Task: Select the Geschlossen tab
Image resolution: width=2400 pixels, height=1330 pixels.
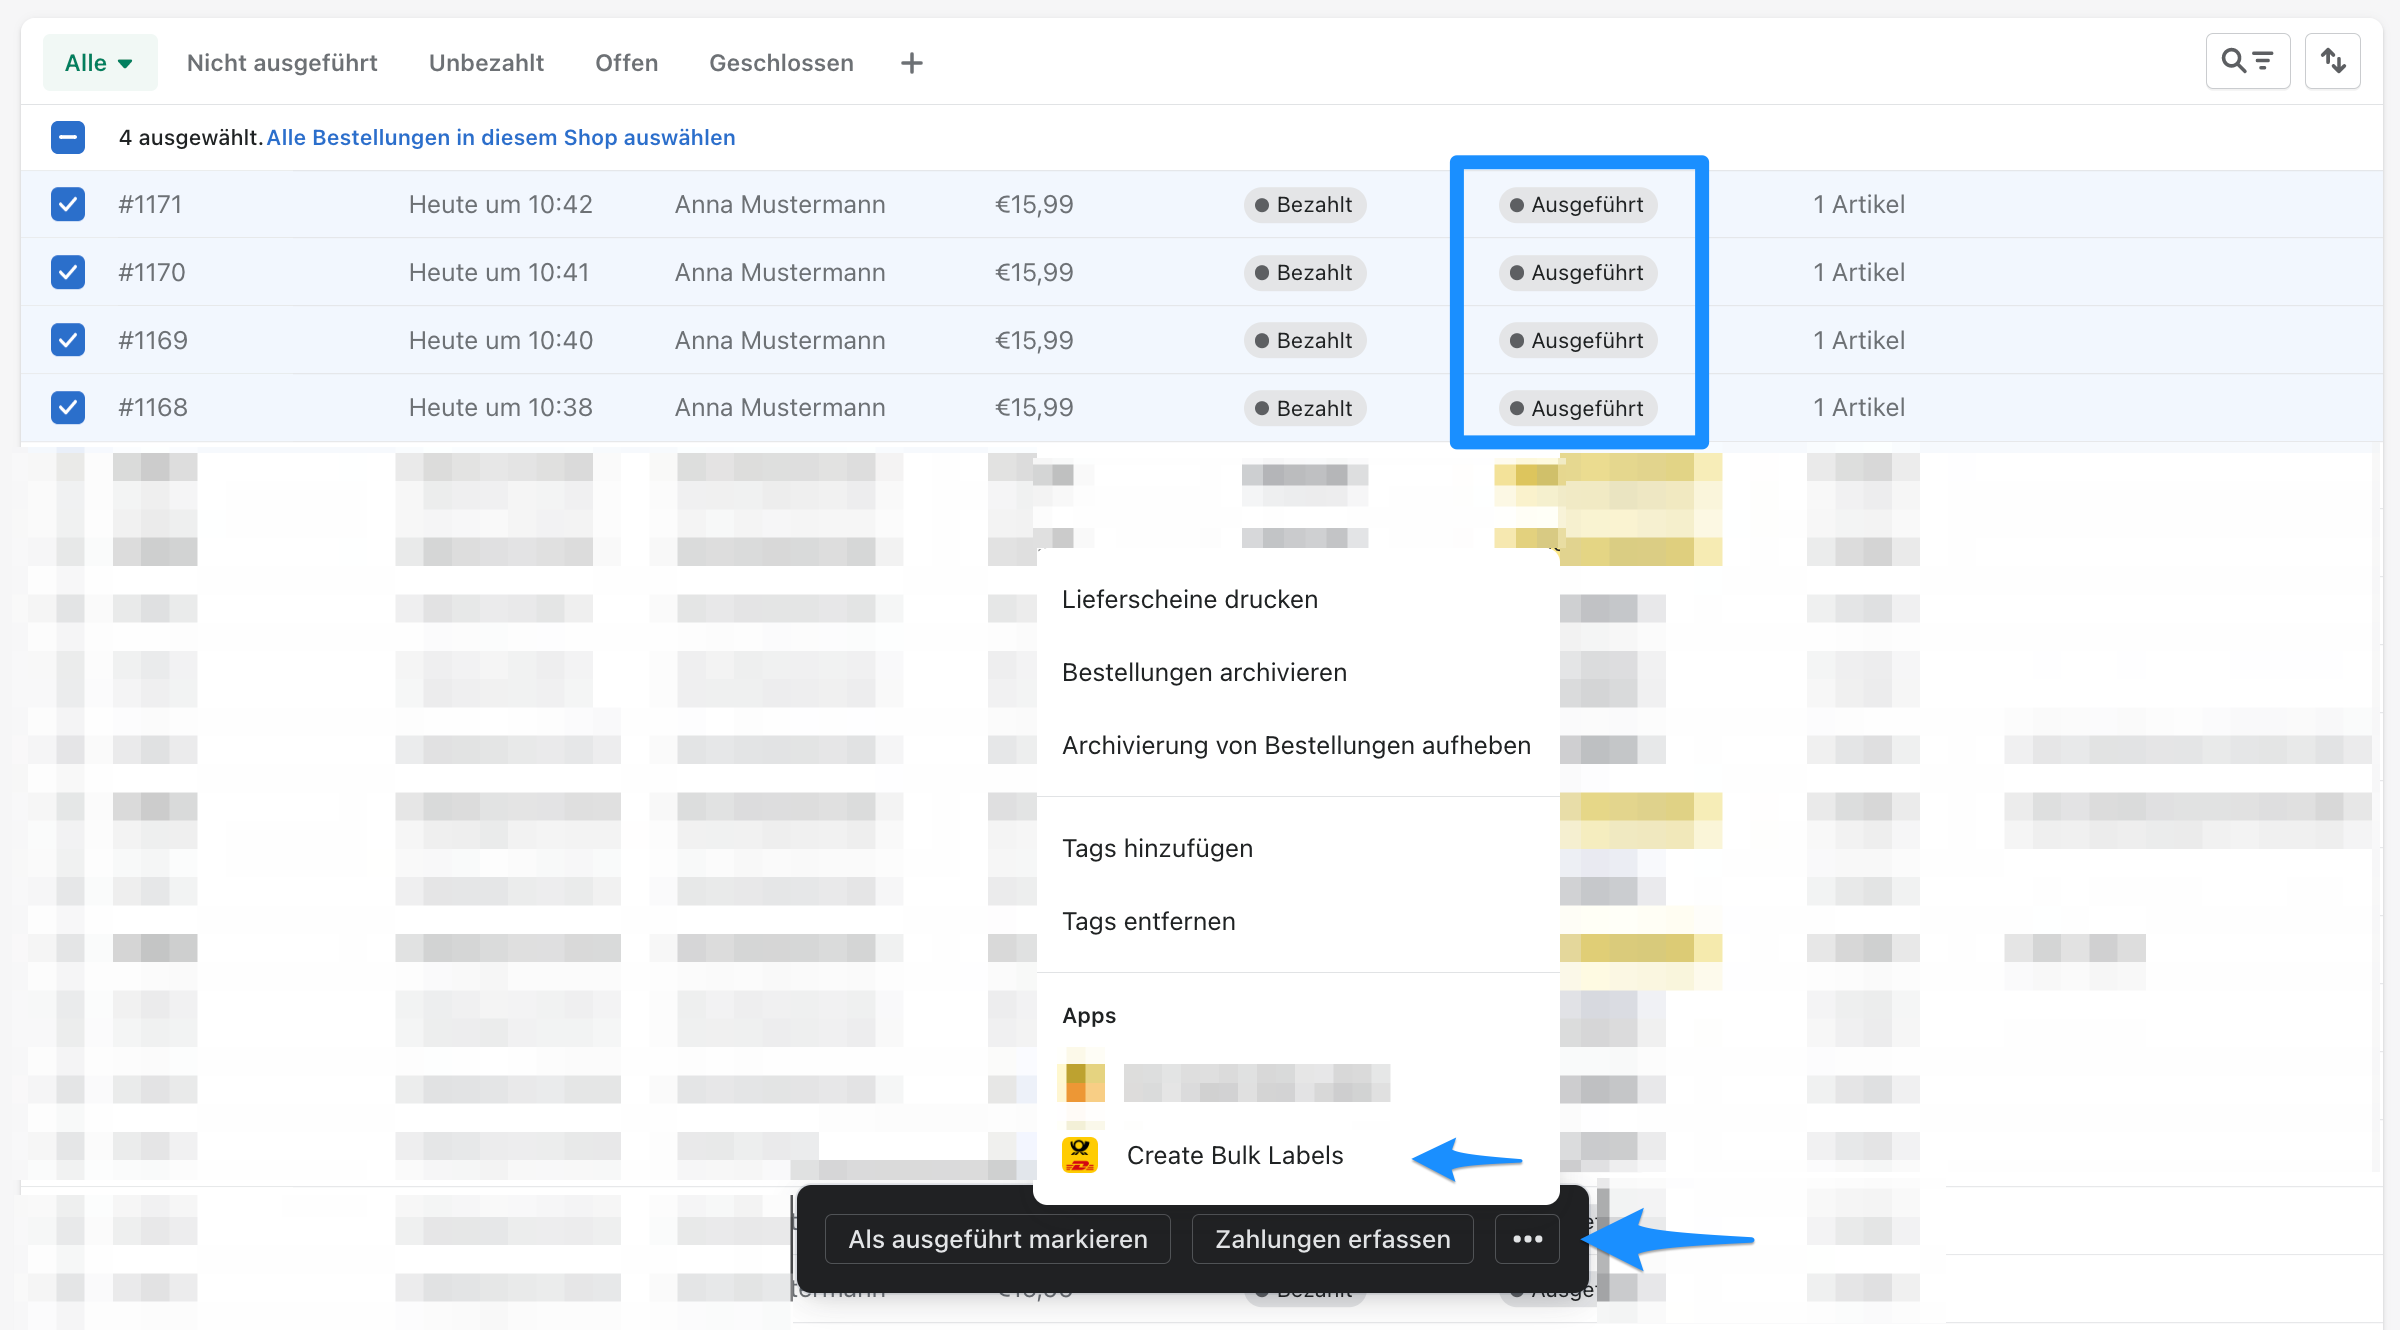Action: tap(781, 63)
